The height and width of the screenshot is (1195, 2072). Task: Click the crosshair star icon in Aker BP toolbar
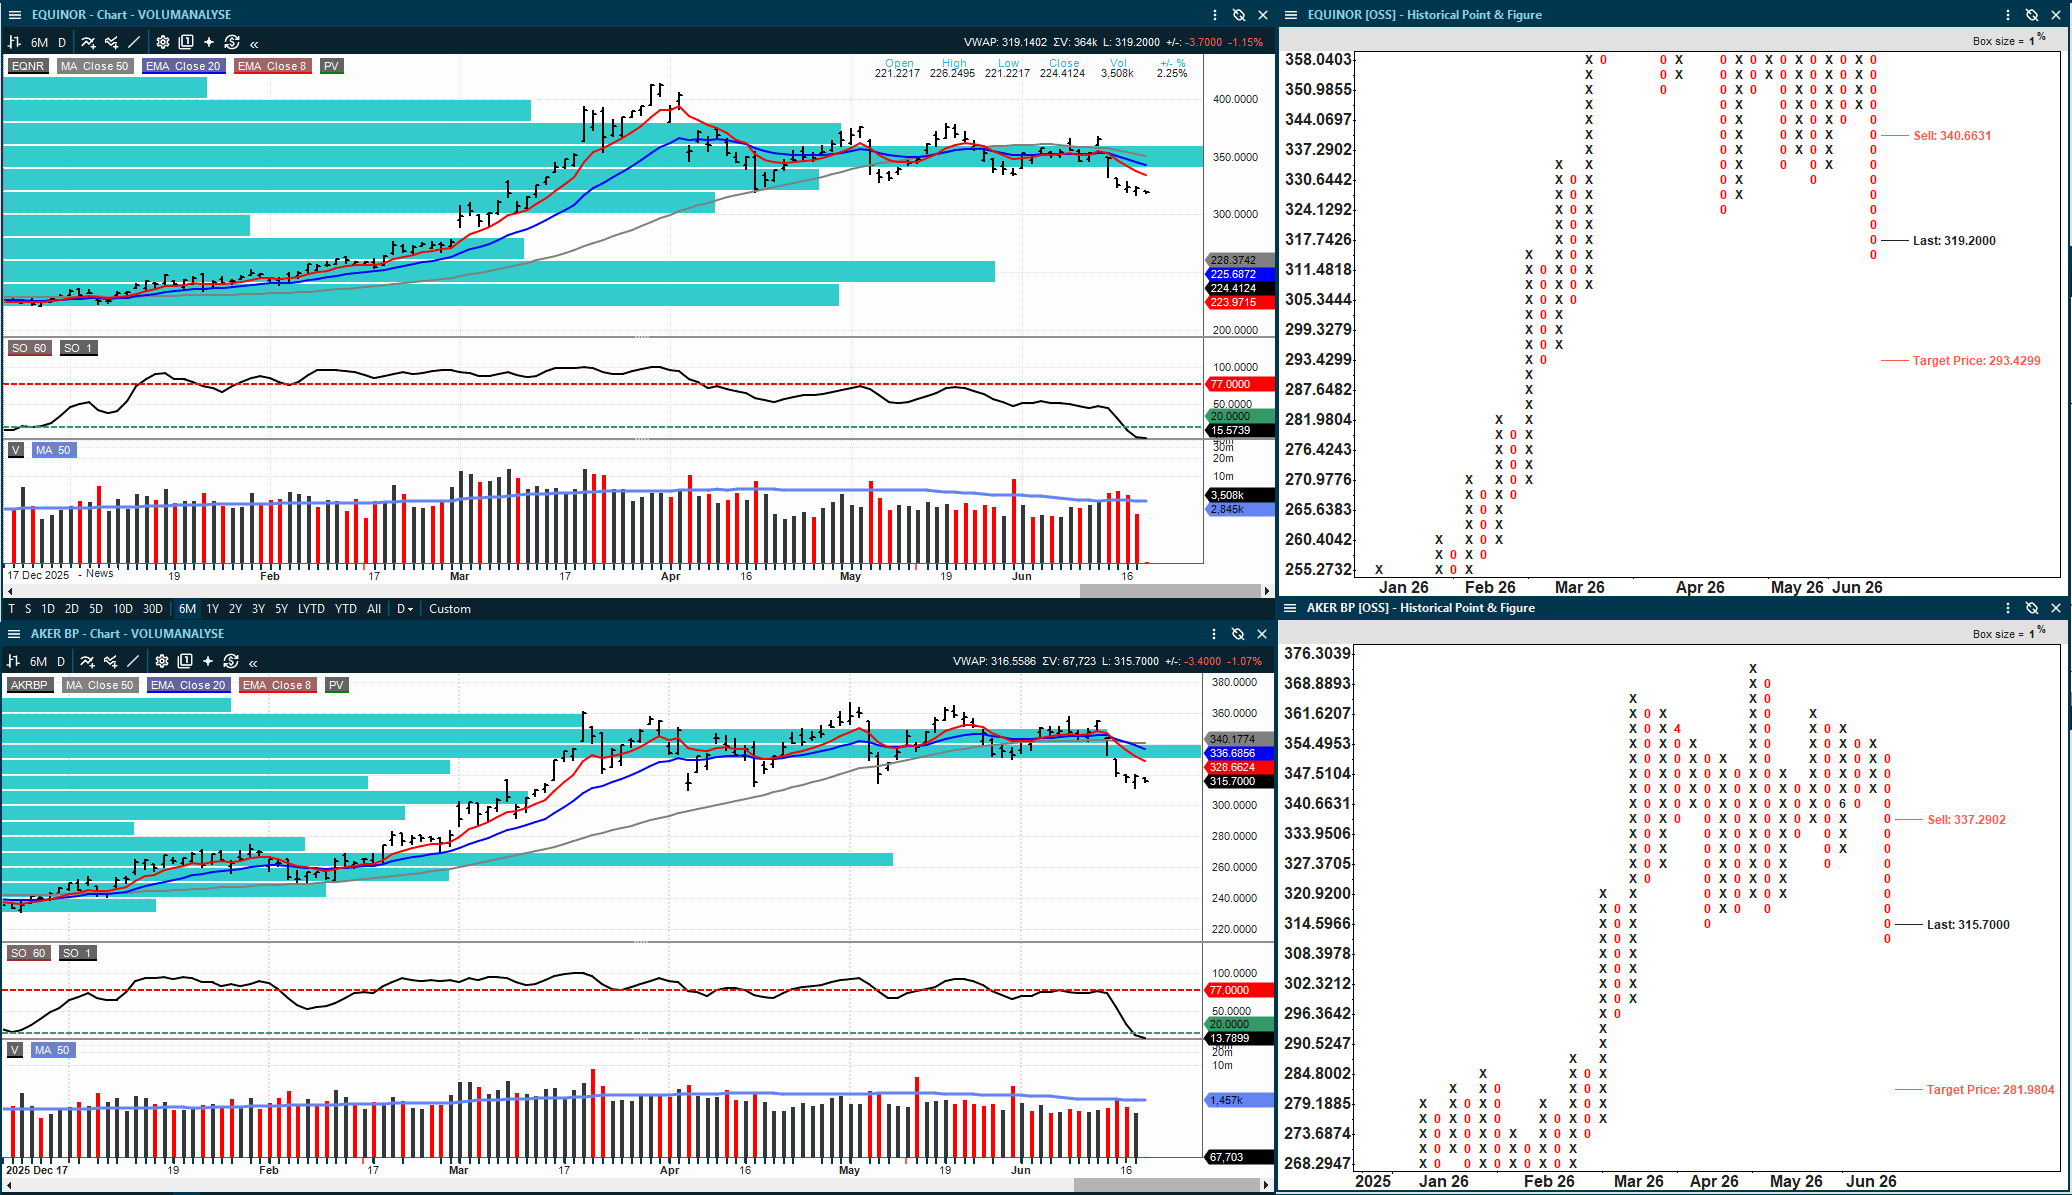coord(208,661)
